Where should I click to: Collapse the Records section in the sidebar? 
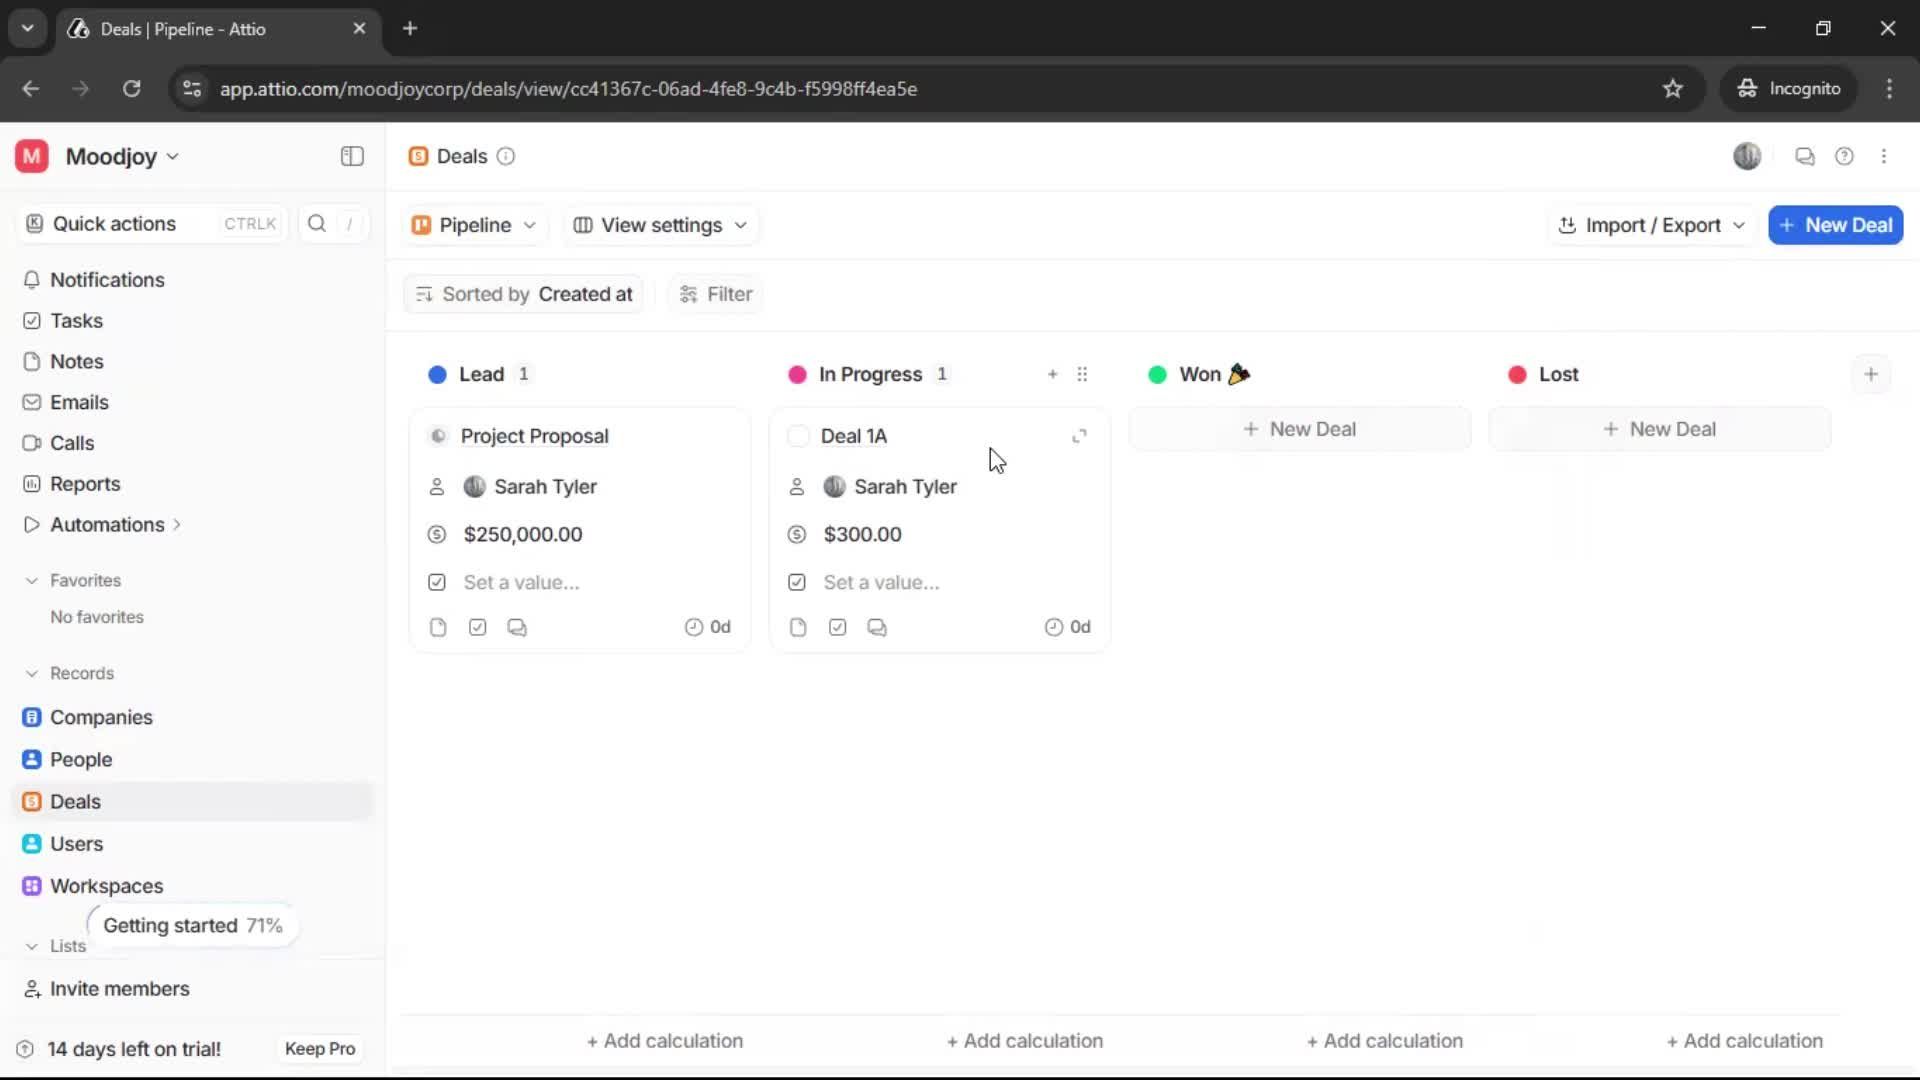31,673
